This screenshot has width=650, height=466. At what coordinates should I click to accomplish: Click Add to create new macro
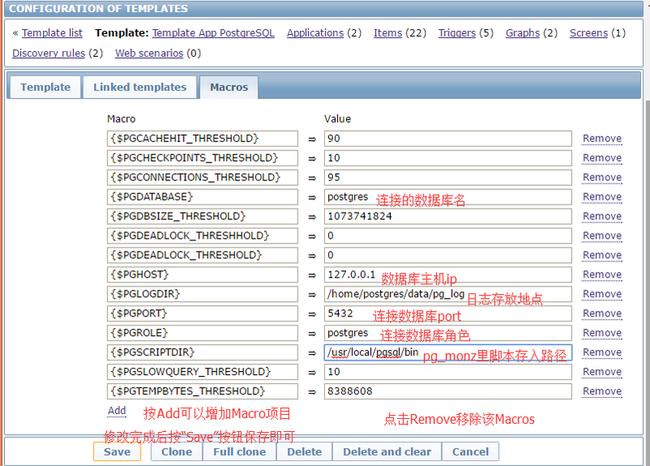pos(117,411)
